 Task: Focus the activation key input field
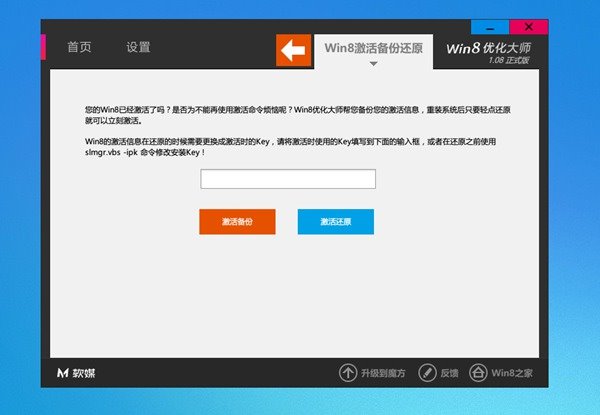[x=288, y=179]
